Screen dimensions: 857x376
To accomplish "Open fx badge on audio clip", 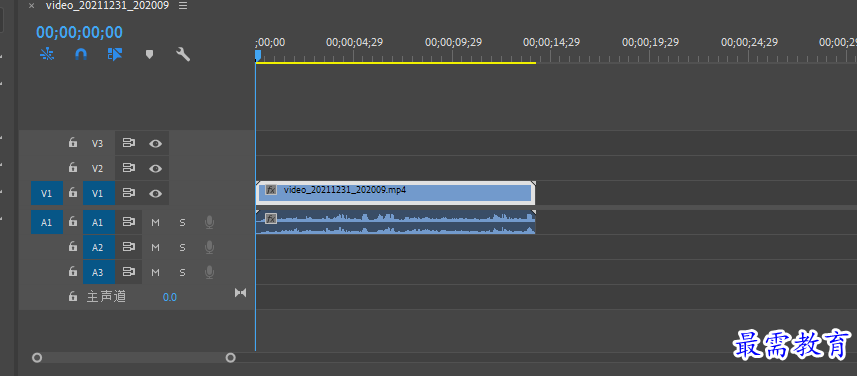I will click(x=271, y=219).
